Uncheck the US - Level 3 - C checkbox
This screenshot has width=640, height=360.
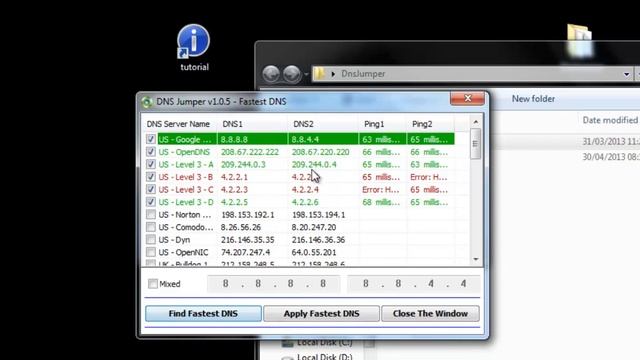coord(151,189)
